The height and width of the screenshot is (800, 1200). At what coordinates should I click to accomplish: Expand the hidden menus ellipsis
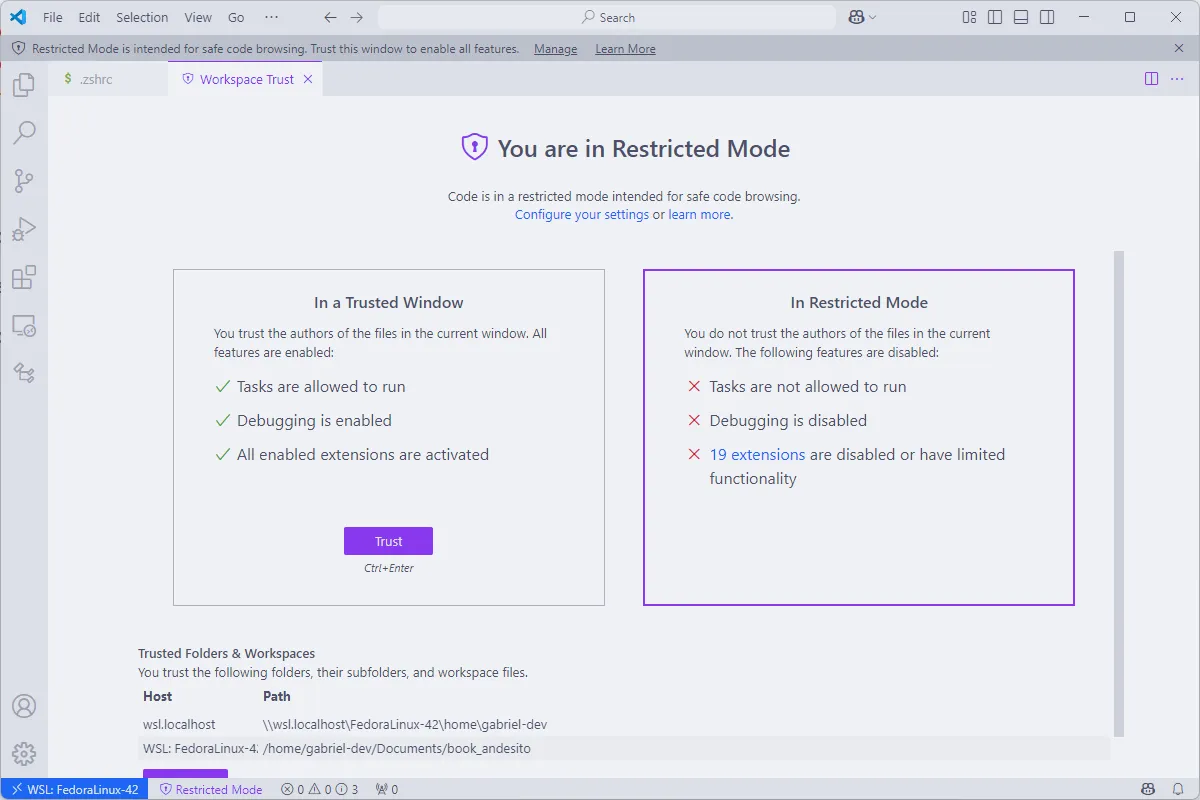click(x=272, y=17)
